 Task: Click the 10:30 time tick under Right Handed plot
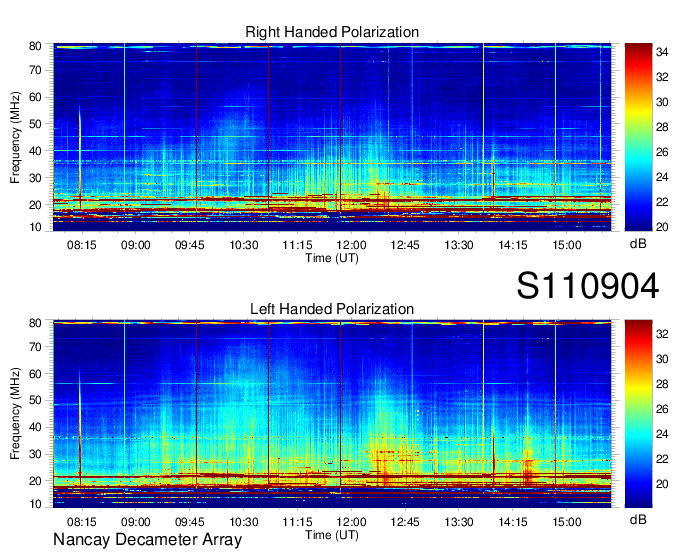click(244, 245)
